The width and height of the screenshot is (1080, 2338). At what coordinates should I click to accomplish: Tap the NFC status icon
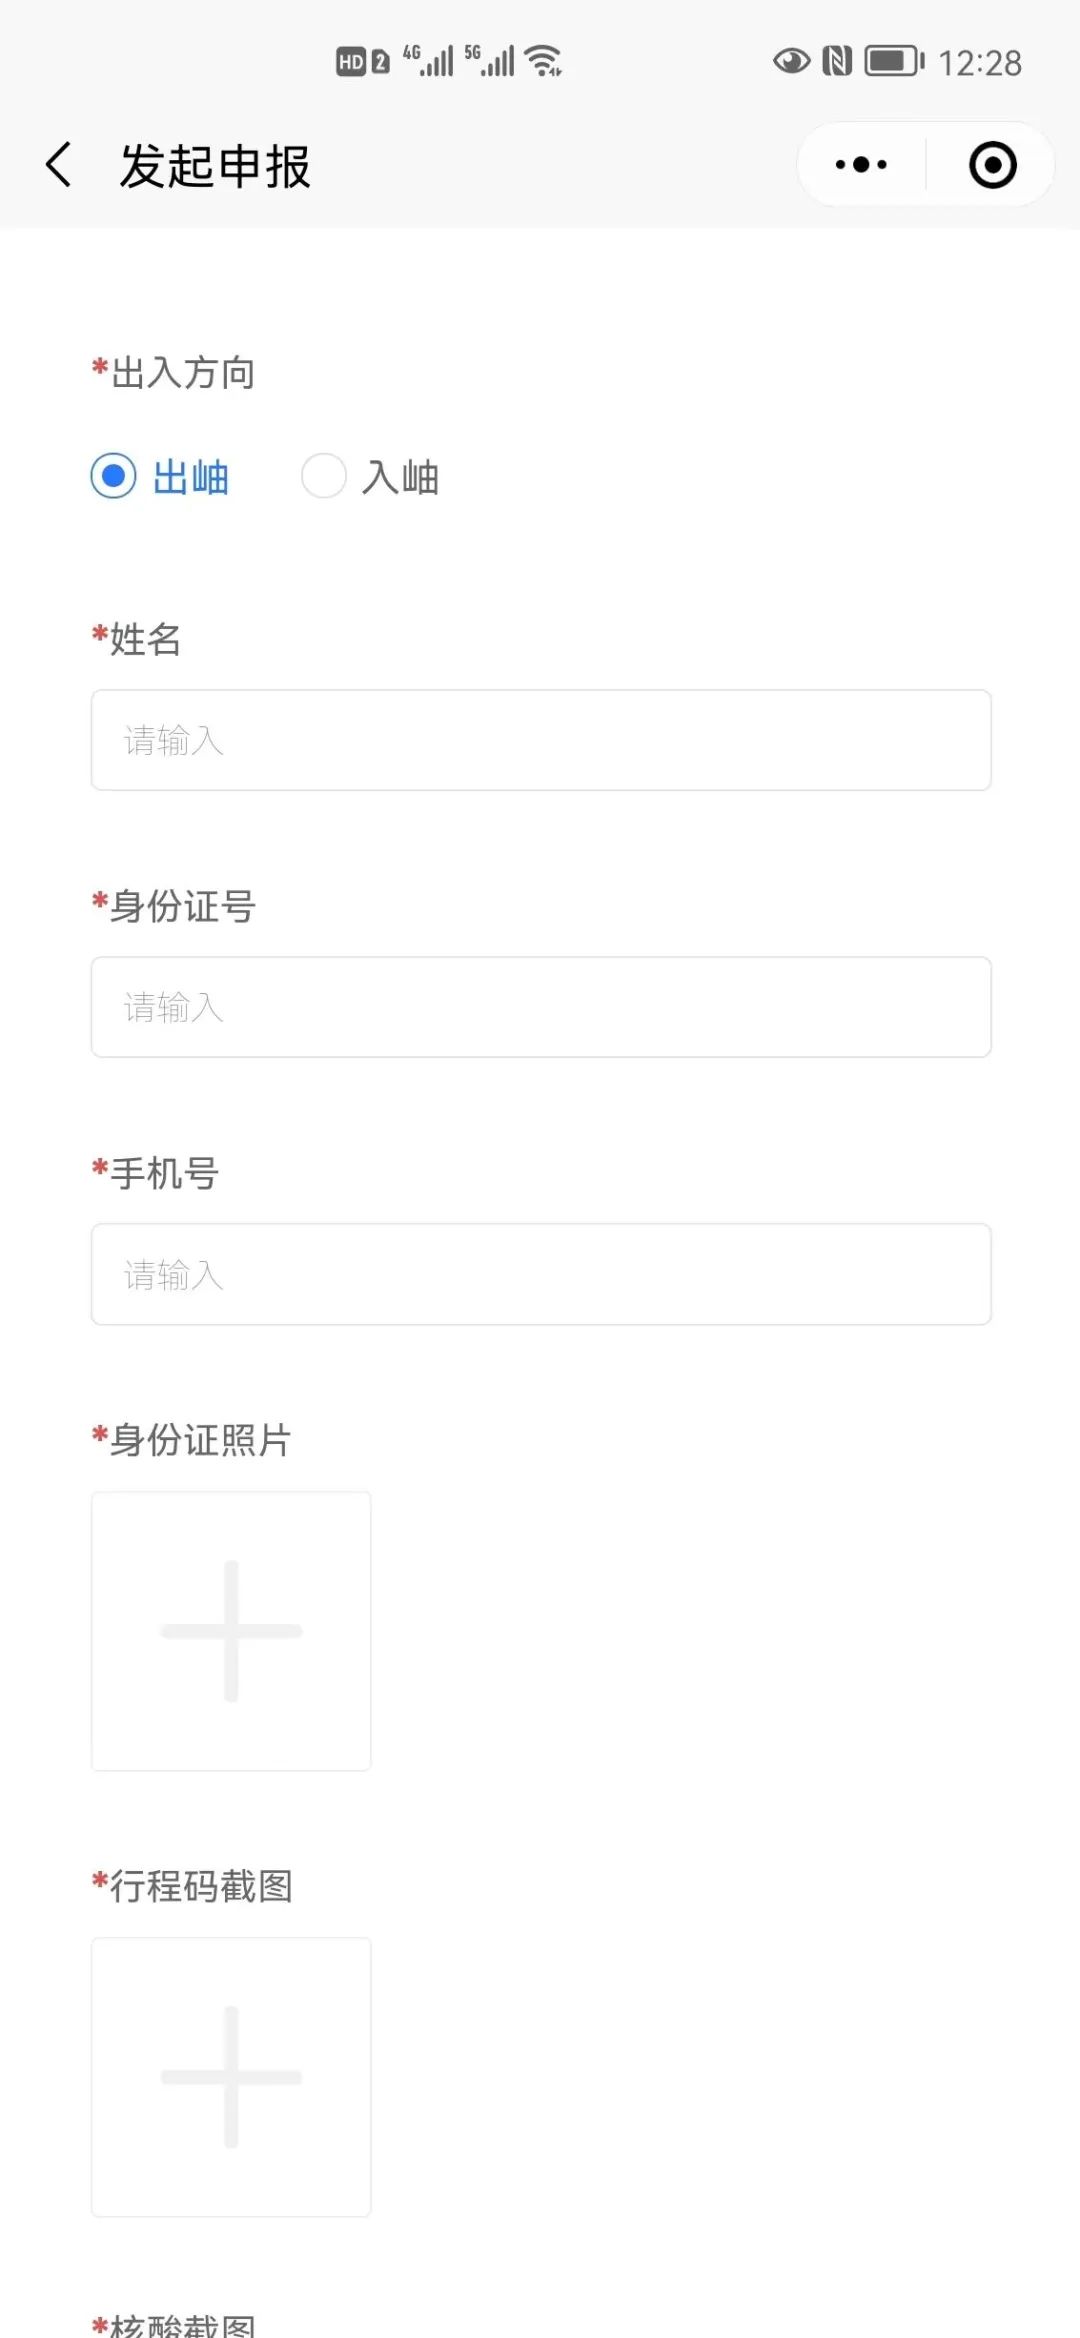point(837,61)
